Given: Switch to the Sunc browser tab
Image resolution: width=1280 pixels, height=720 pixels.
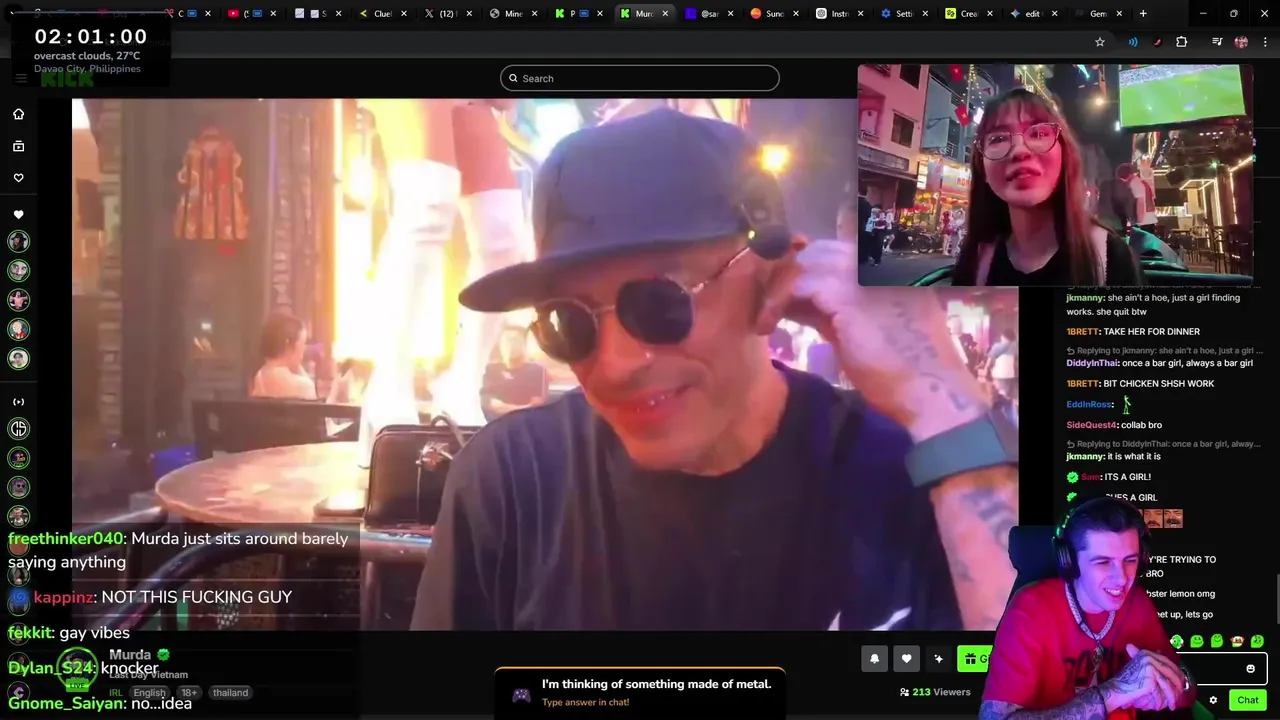Looking at the screenshot, I should [774, 14].
